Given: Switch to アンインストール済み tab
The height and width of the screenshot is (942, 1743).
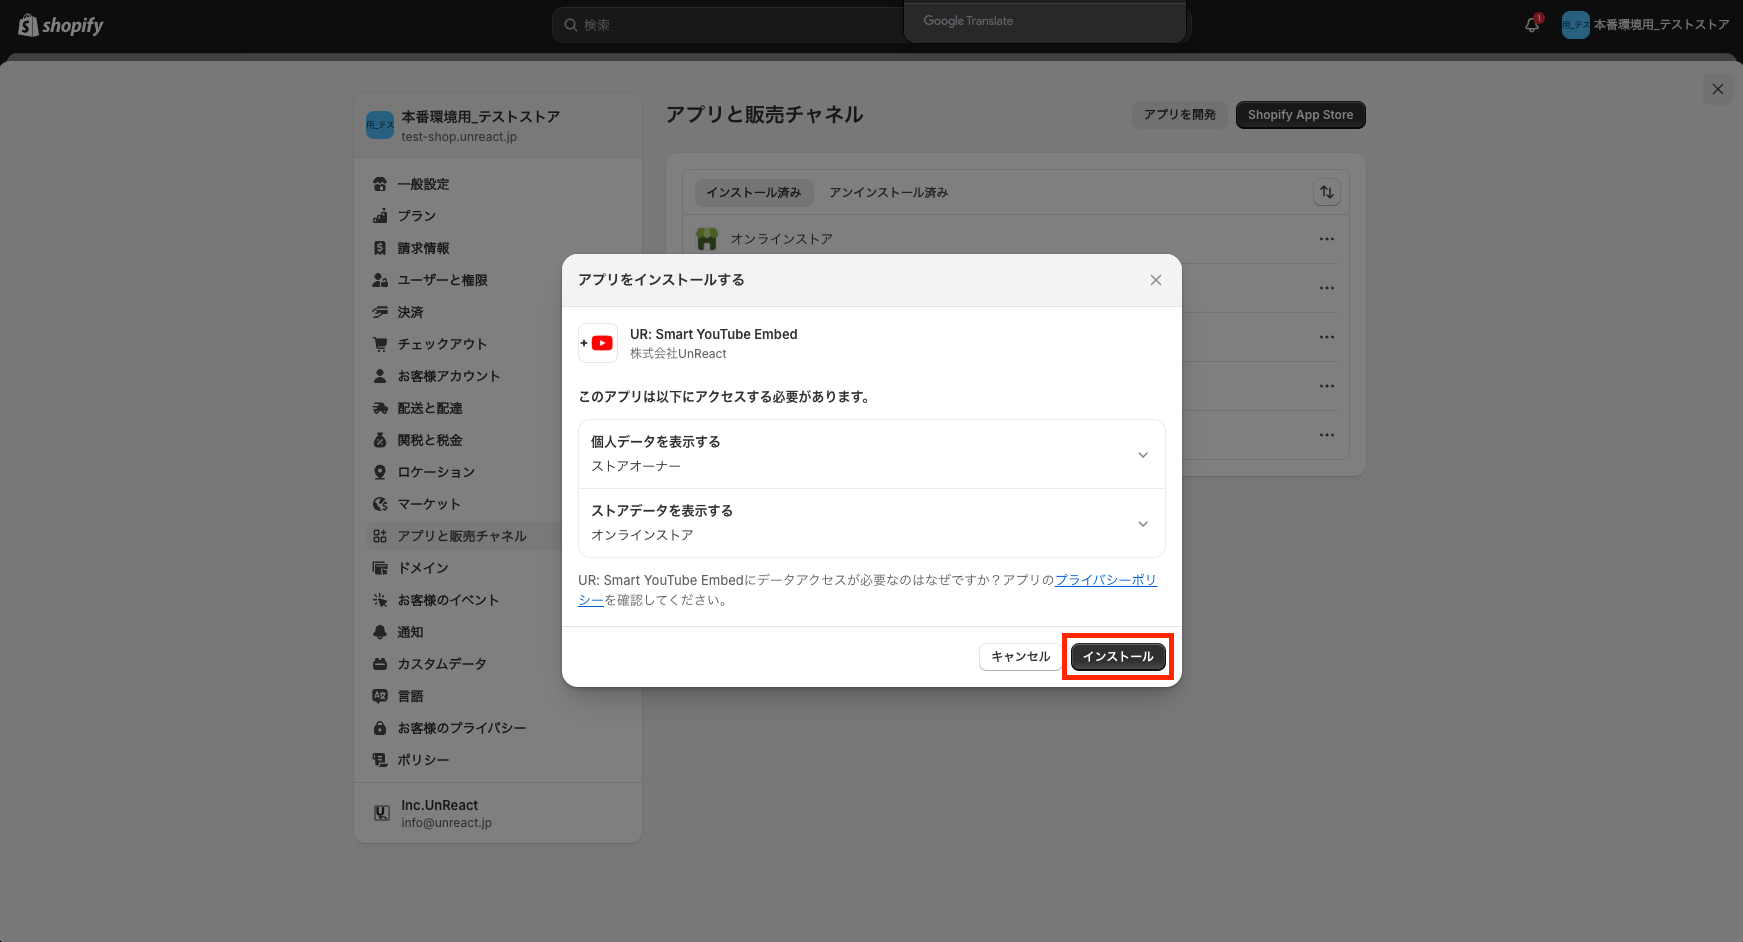Looking at the screenshot, I should (x=889, y=193).
